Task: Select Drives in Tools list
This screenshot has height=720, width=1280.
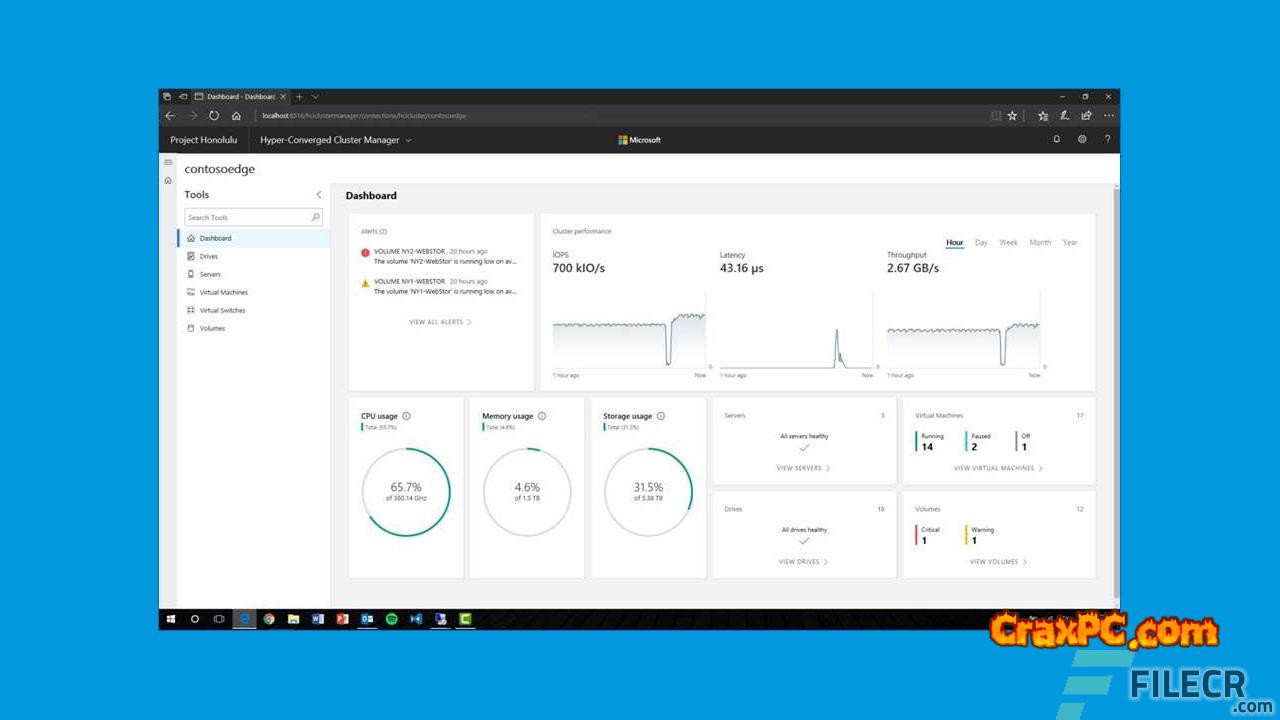Action: pyautogui.click(x=208, y=257)
